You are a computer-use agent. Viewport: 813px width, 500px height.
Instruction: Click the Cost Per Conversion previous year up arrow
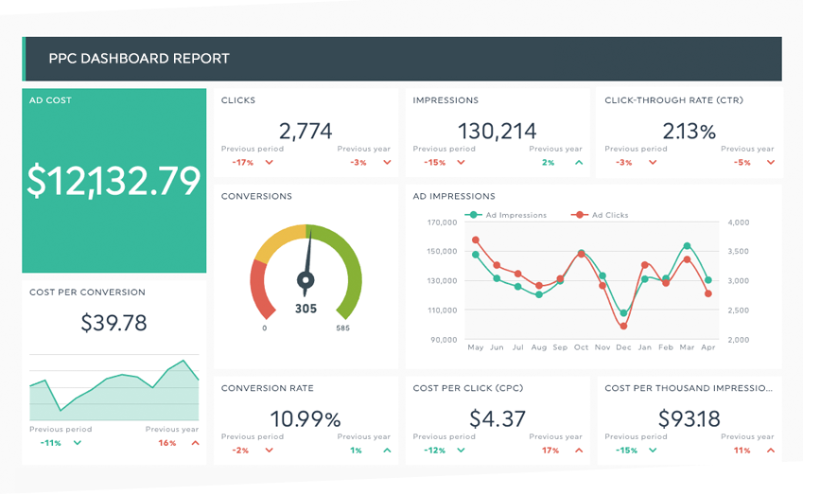195,442
